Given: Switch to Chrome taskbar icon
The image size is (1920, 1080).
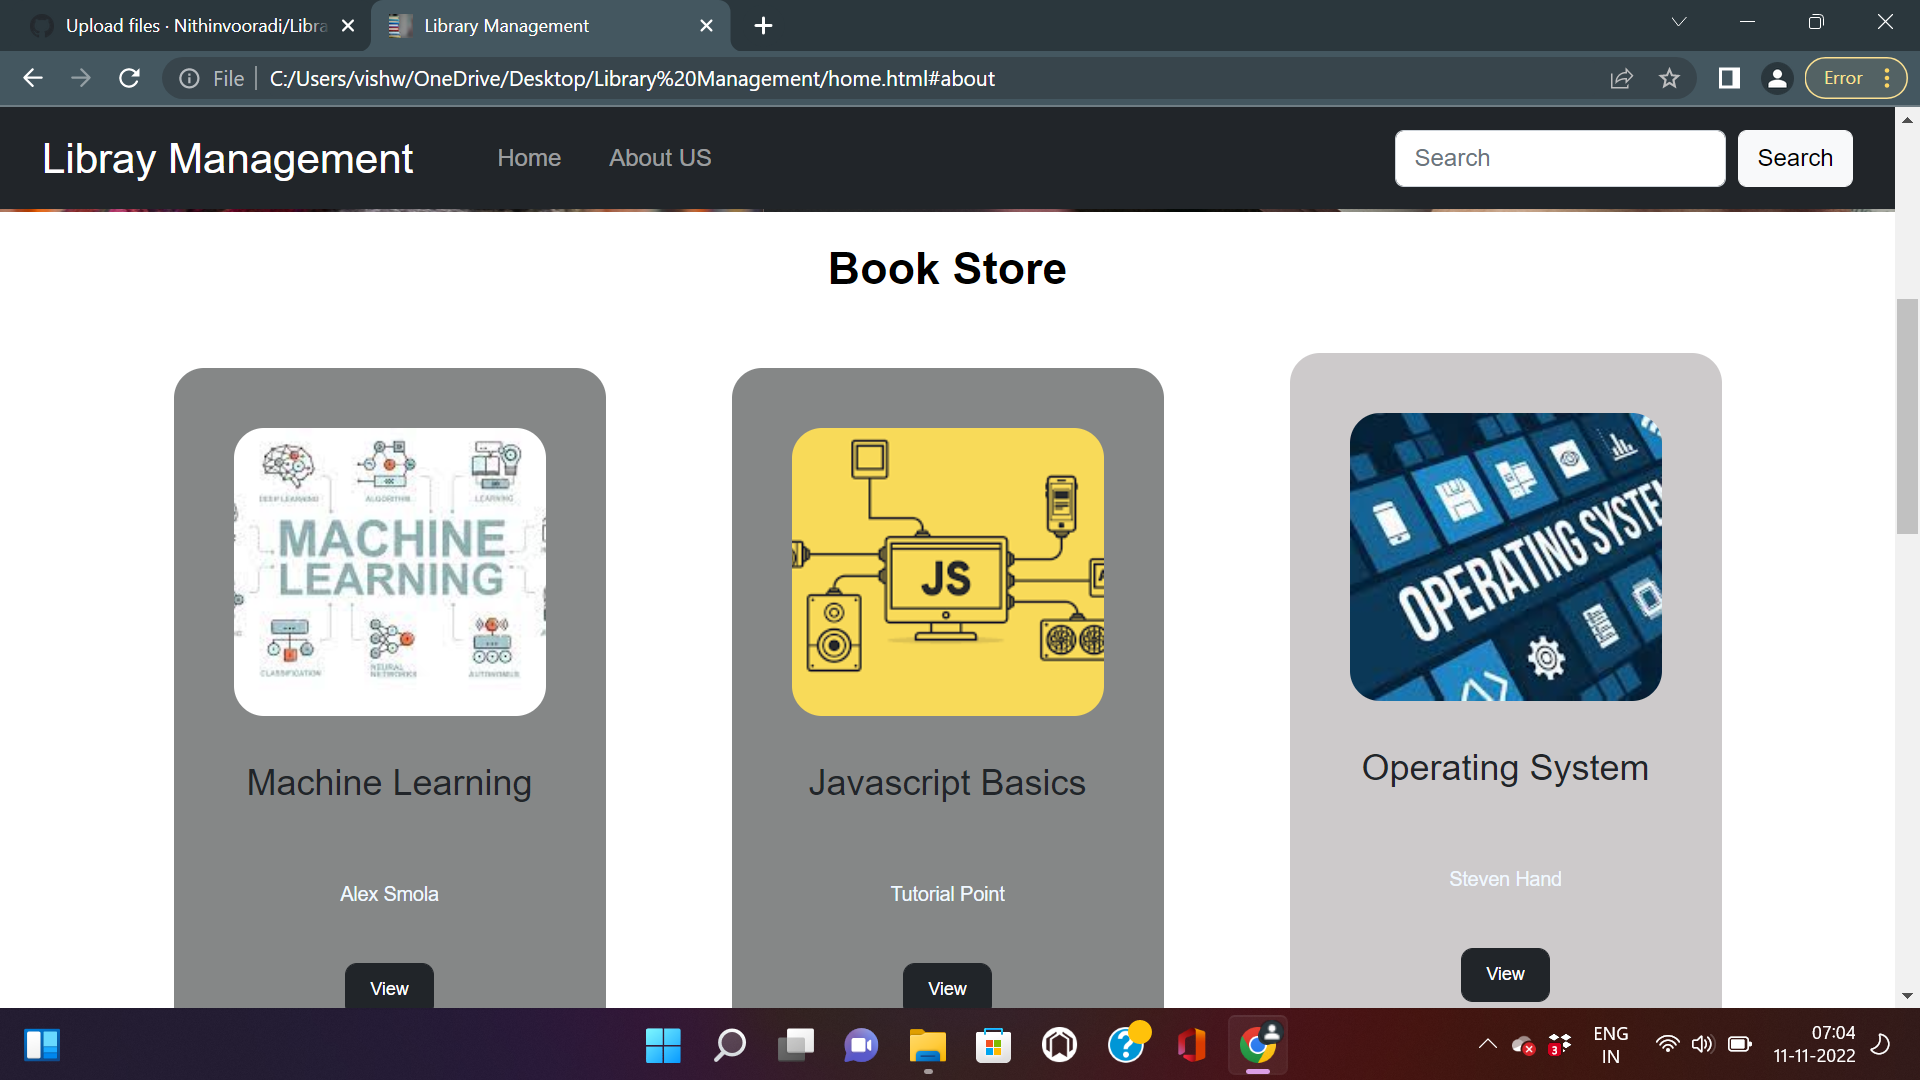Looking at the screenshot, I should pos(1258,1045).
